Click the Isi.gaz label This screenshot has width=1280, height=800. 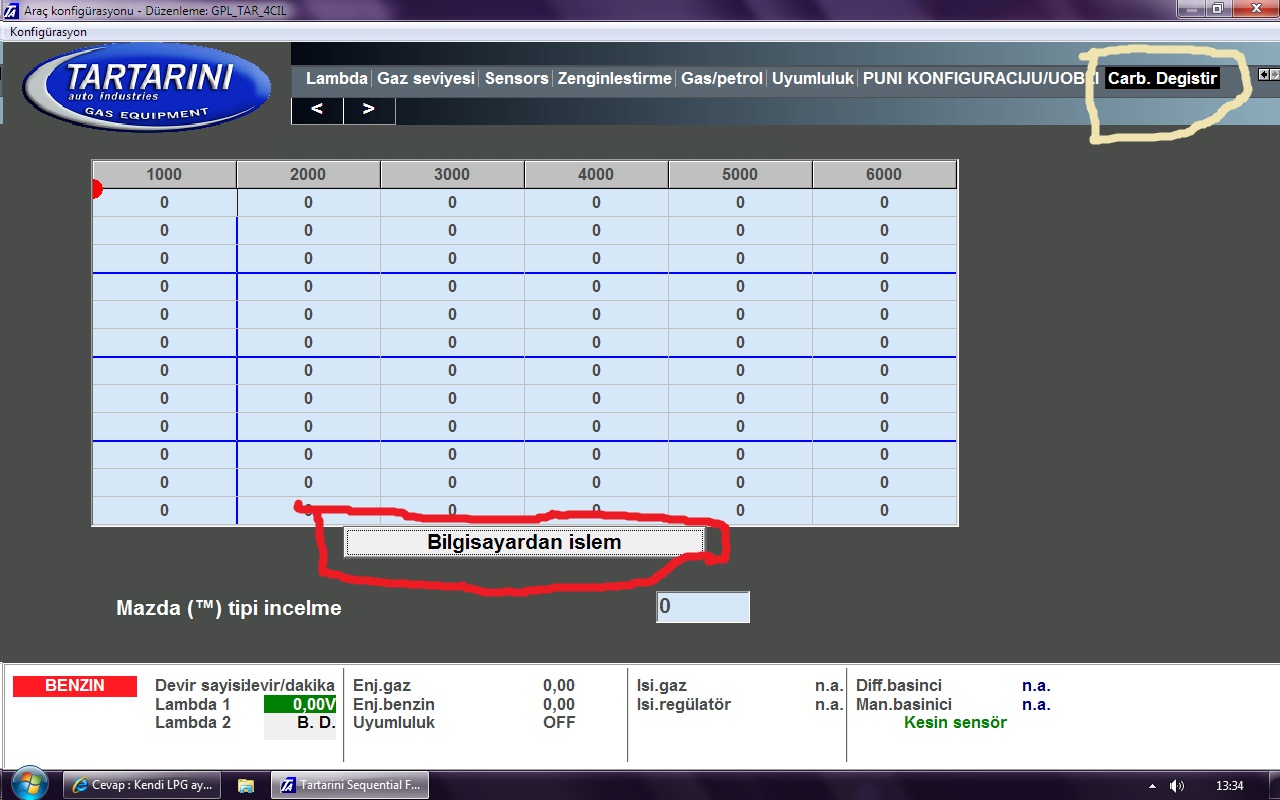[x=662, y=686]
